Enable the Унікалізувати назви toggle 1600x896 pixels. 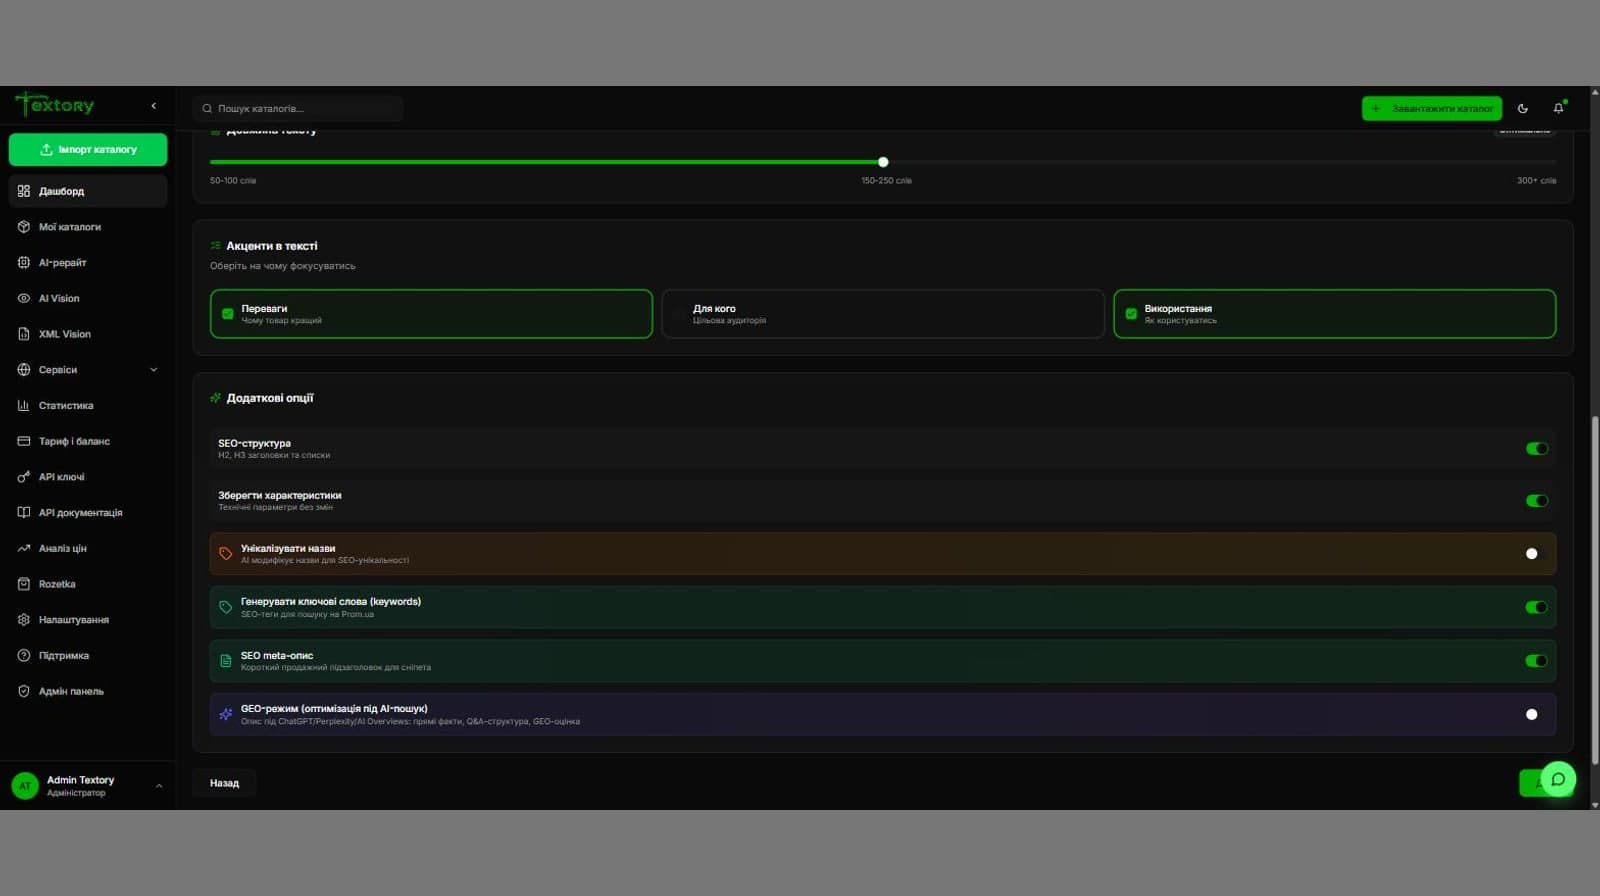[x=1537, y=554]
